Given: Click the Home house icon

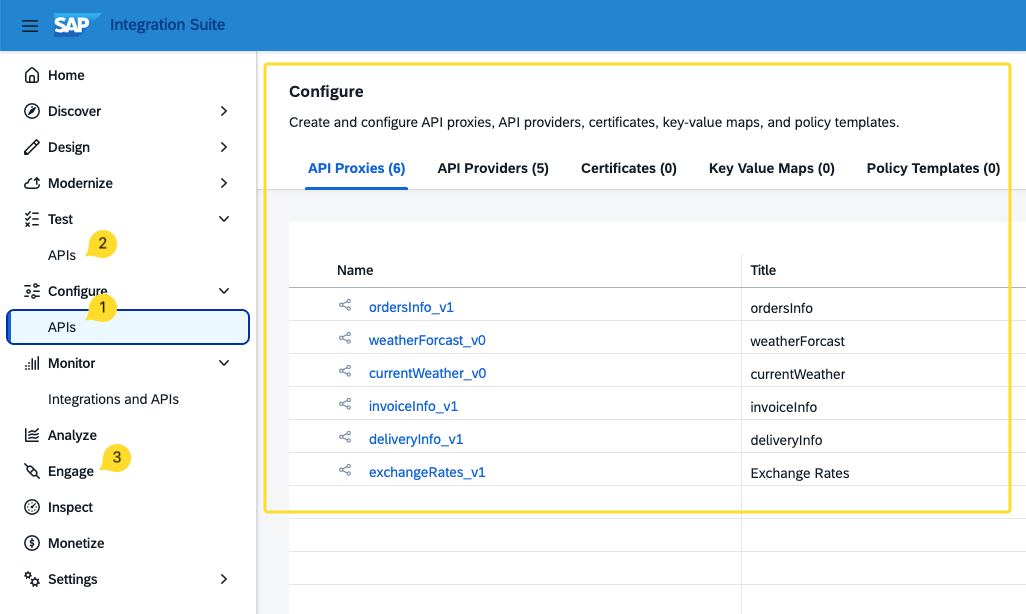Looking at the screenshot, I should [31, 75].
